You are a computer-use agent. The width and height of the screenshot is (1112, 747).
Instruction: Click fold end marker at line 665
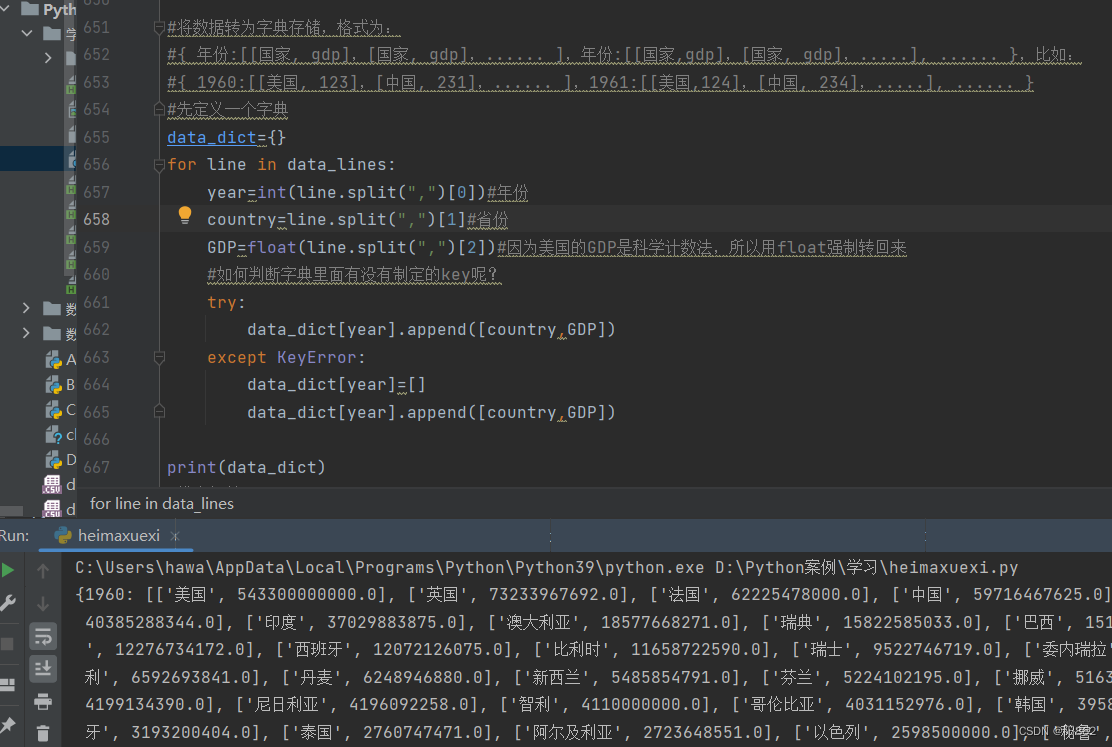pos(159,411)
